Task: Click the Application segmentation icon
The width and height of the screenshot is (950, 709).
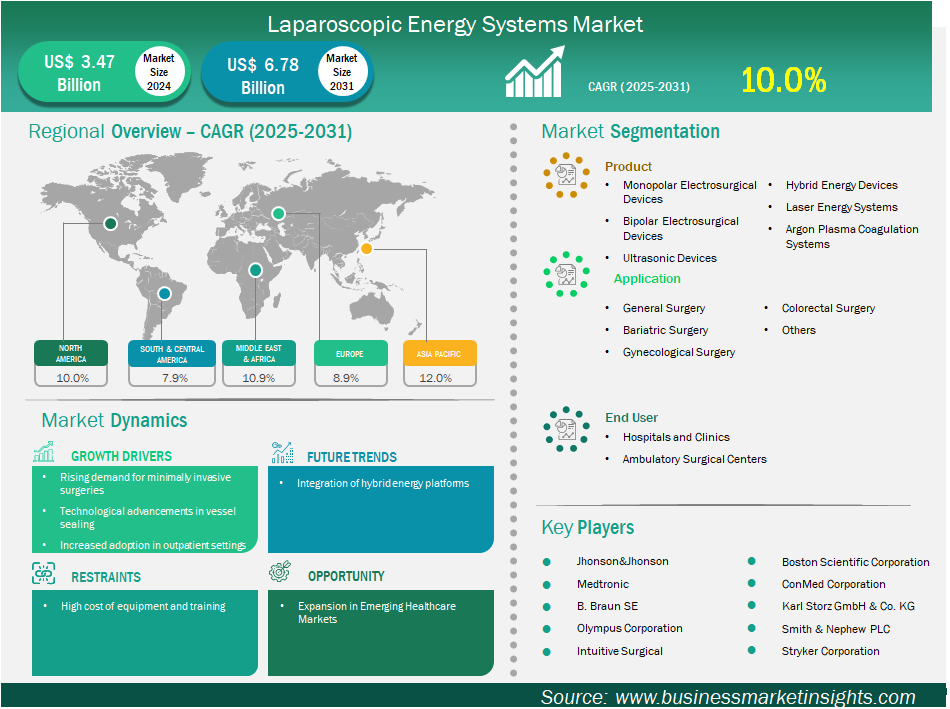Action: (x=566, y=274)
